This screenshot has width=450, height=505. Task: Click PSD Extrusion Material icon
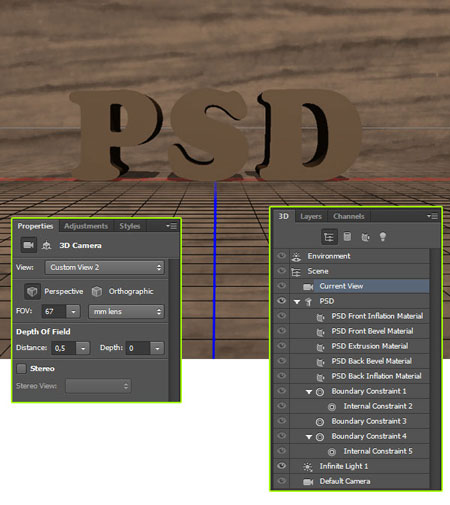coord(320,347)
